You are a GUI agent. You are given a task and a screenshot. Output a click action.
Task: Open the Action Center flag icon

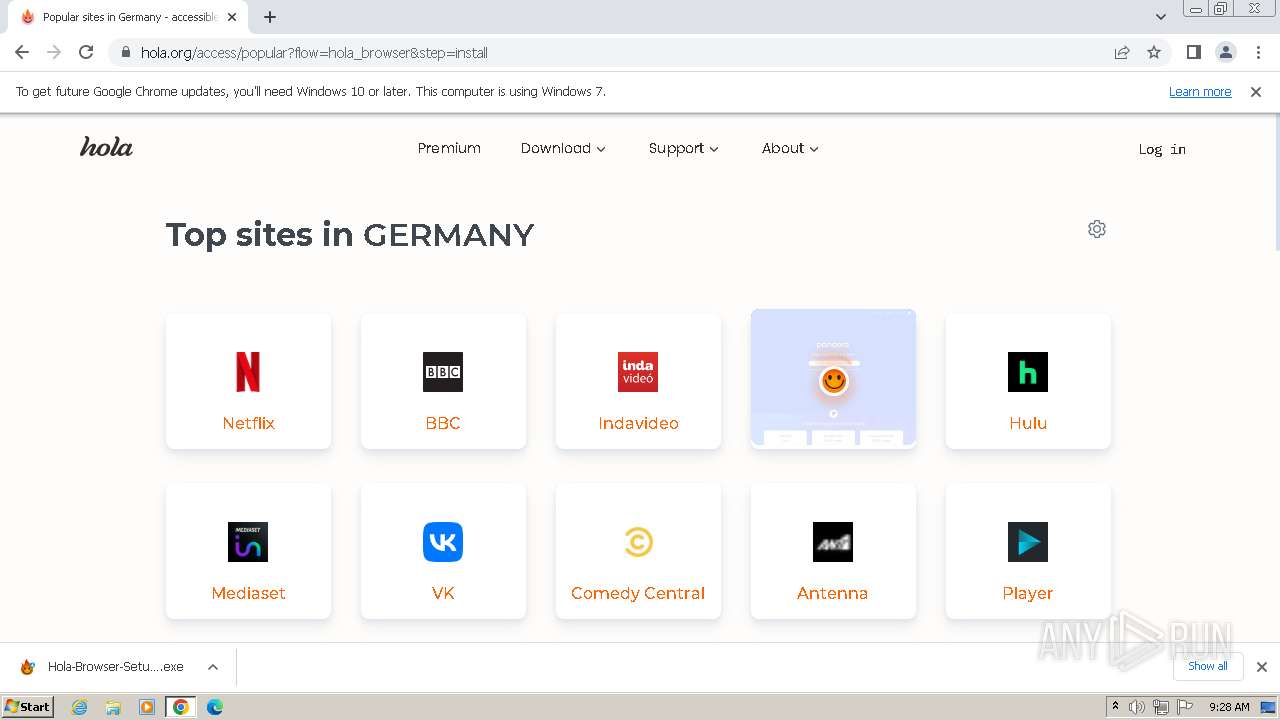pyautogui.click(x=1183, y=707)
